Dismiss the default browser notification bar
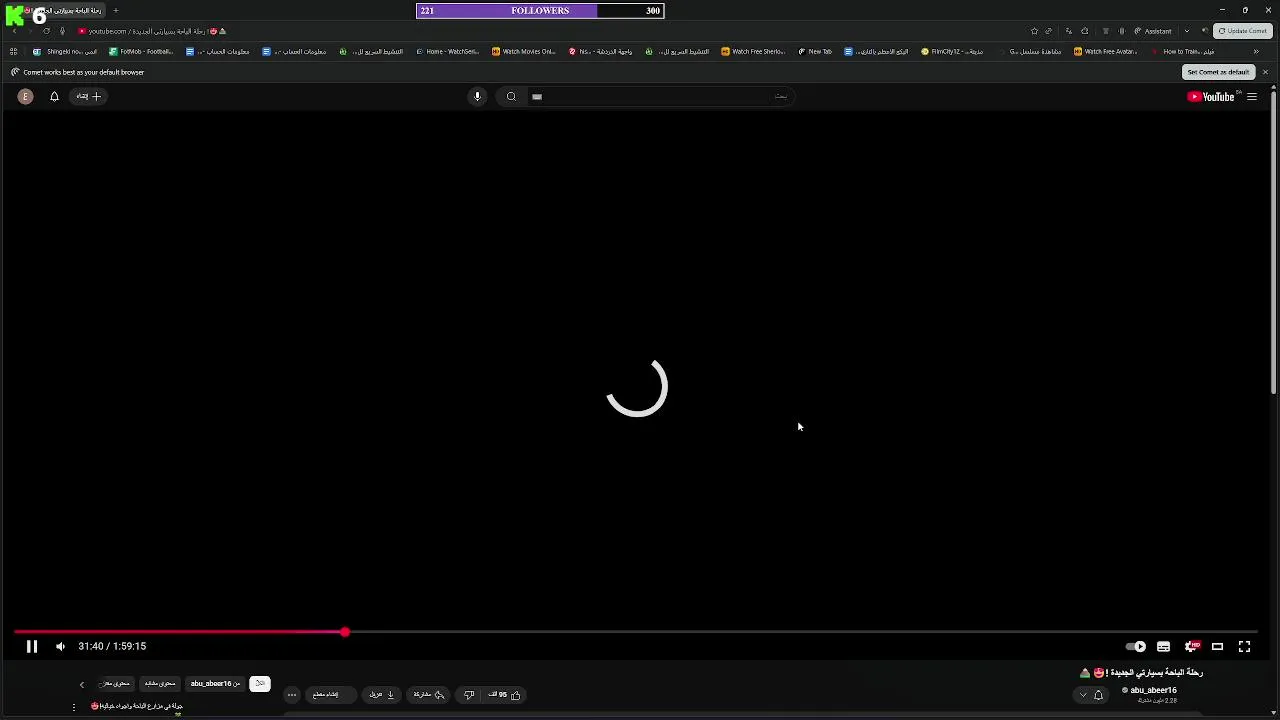The width and height of the screenshot is (1280, 720). pyautogui.click(x=1265, y=72)
